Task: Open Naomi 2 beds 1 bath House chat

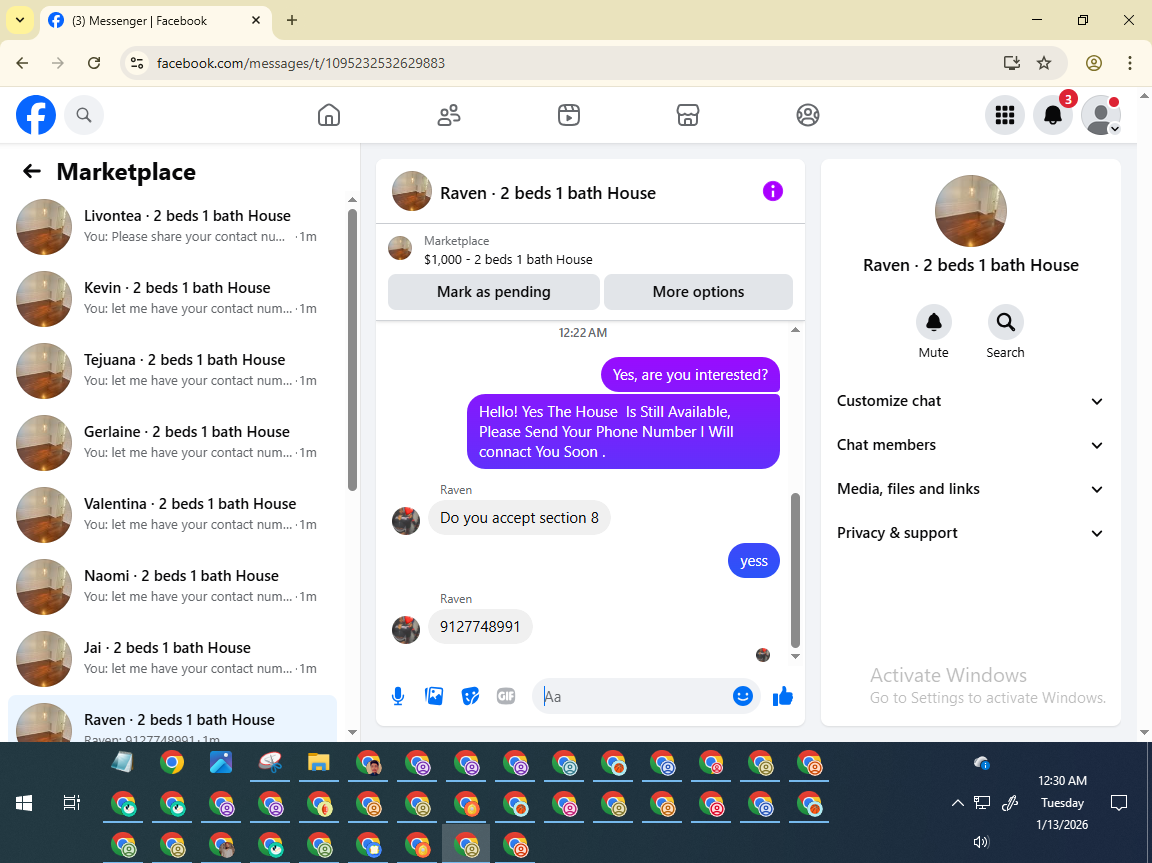Action: [x=173, y=586]
